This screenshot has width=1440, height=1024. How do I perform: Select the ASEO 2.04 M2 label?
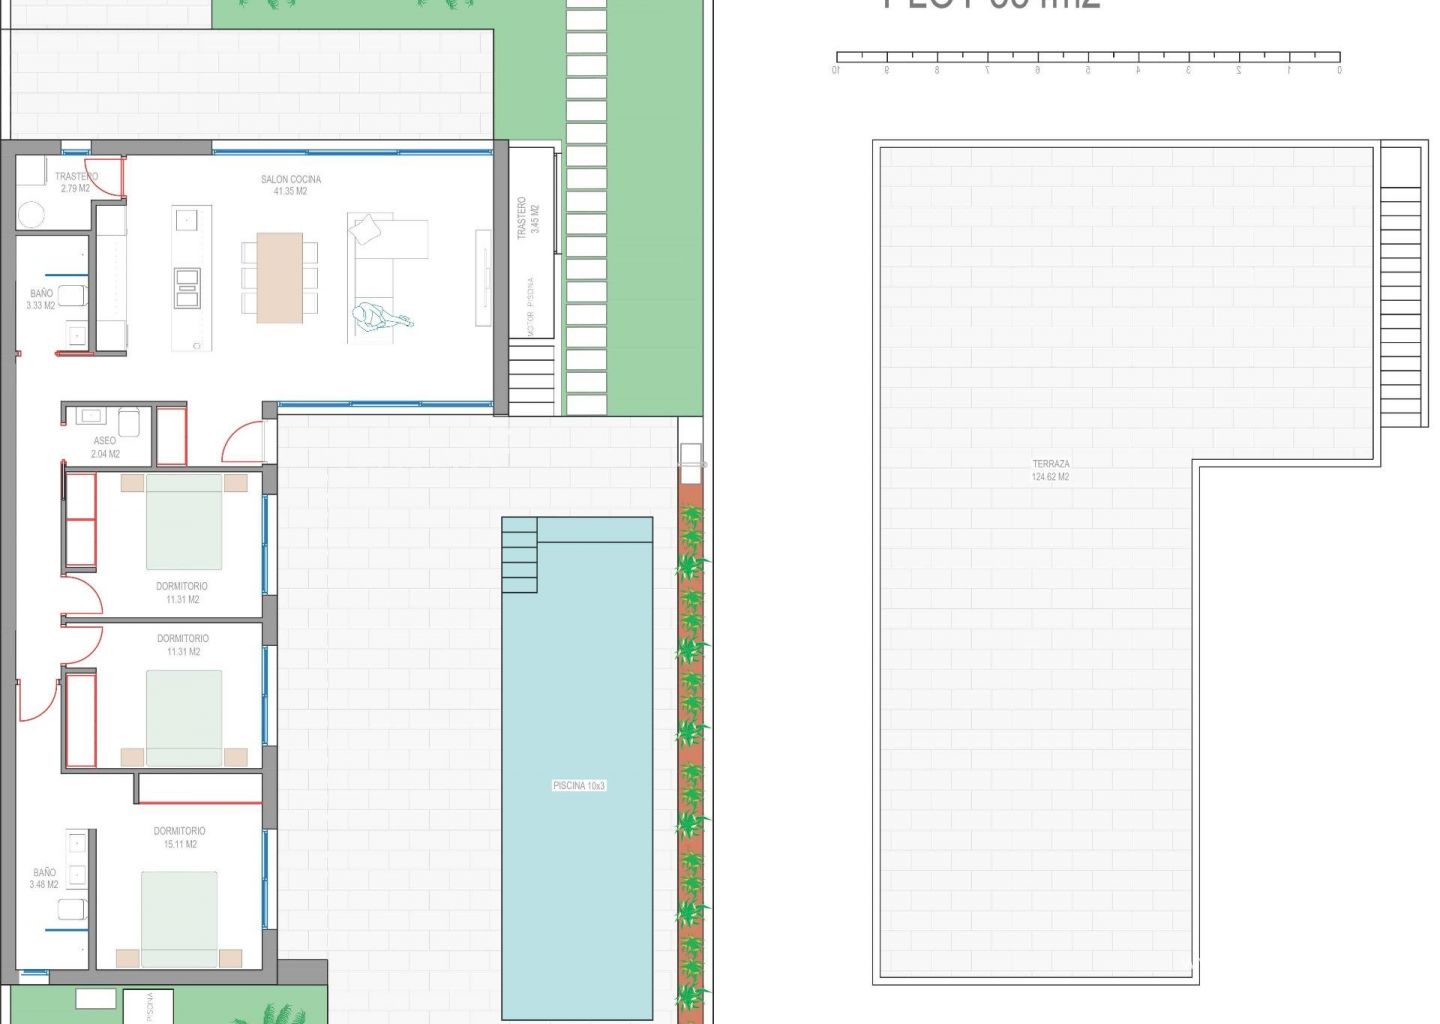(x=105, y=447)
